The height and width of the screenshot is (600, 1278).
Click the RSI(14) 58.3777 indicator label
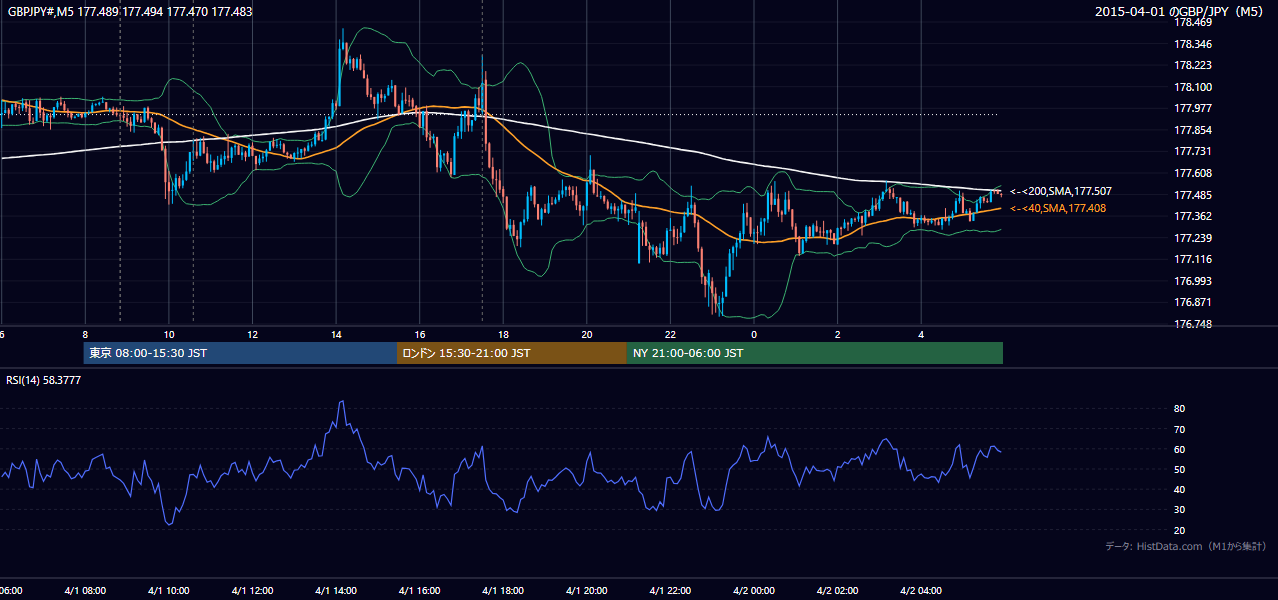point(44,380)
